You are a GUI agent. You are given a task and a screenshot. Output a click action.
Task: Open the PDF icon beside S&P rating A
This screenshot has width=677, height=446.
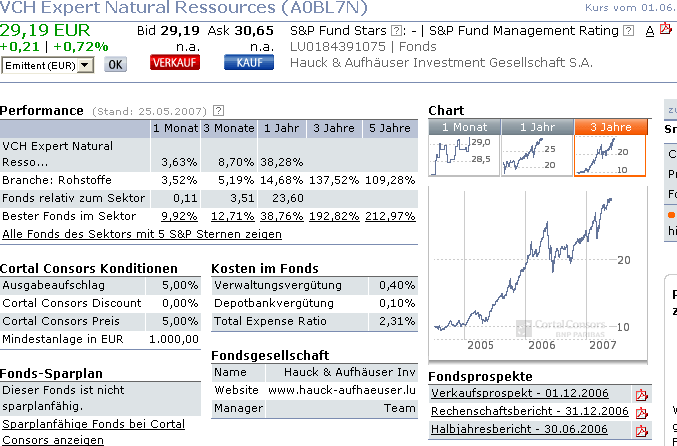pyautogui.click(x=666, y=30)
